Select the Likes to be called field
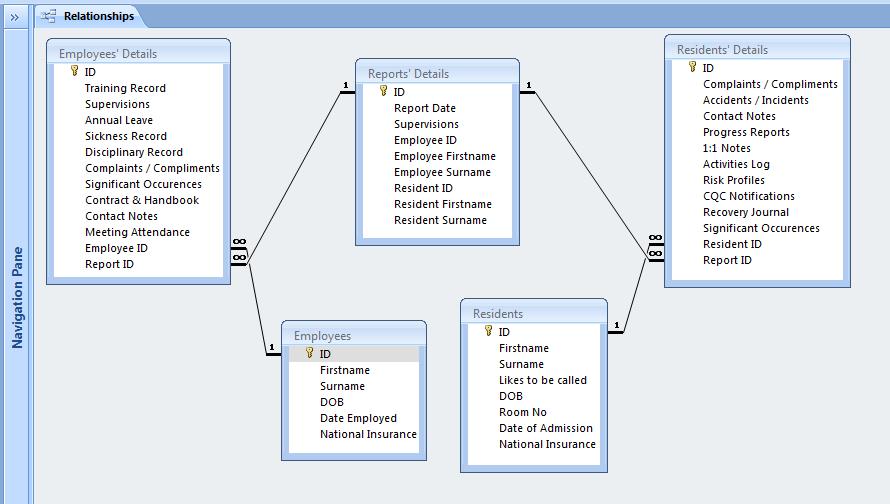 click(x=543, y=380)
